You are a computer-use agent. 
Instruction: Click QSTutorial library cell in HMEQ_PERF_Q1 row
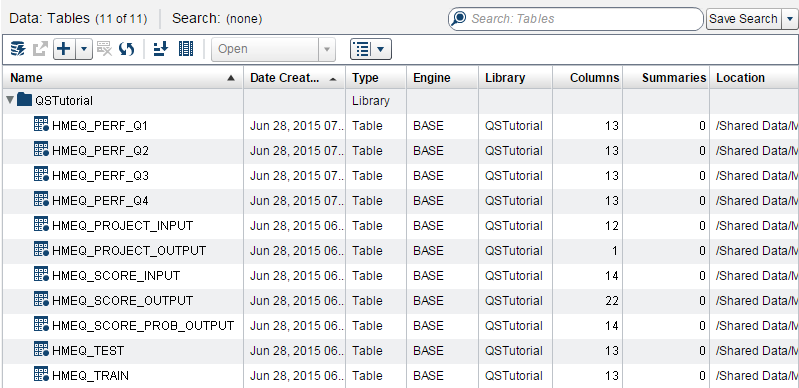(x=514, y=126)
